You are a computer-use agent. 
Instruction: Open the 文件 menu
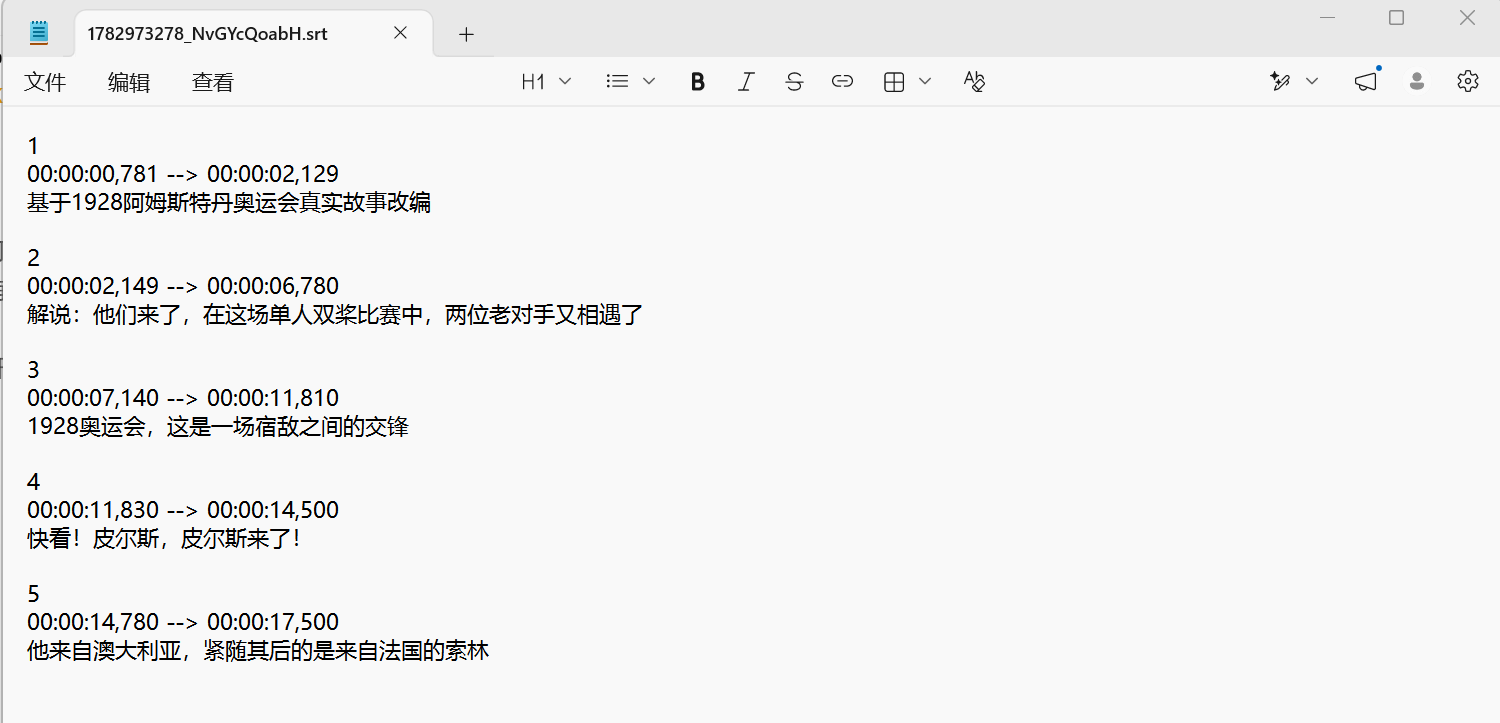click(45, 82)
